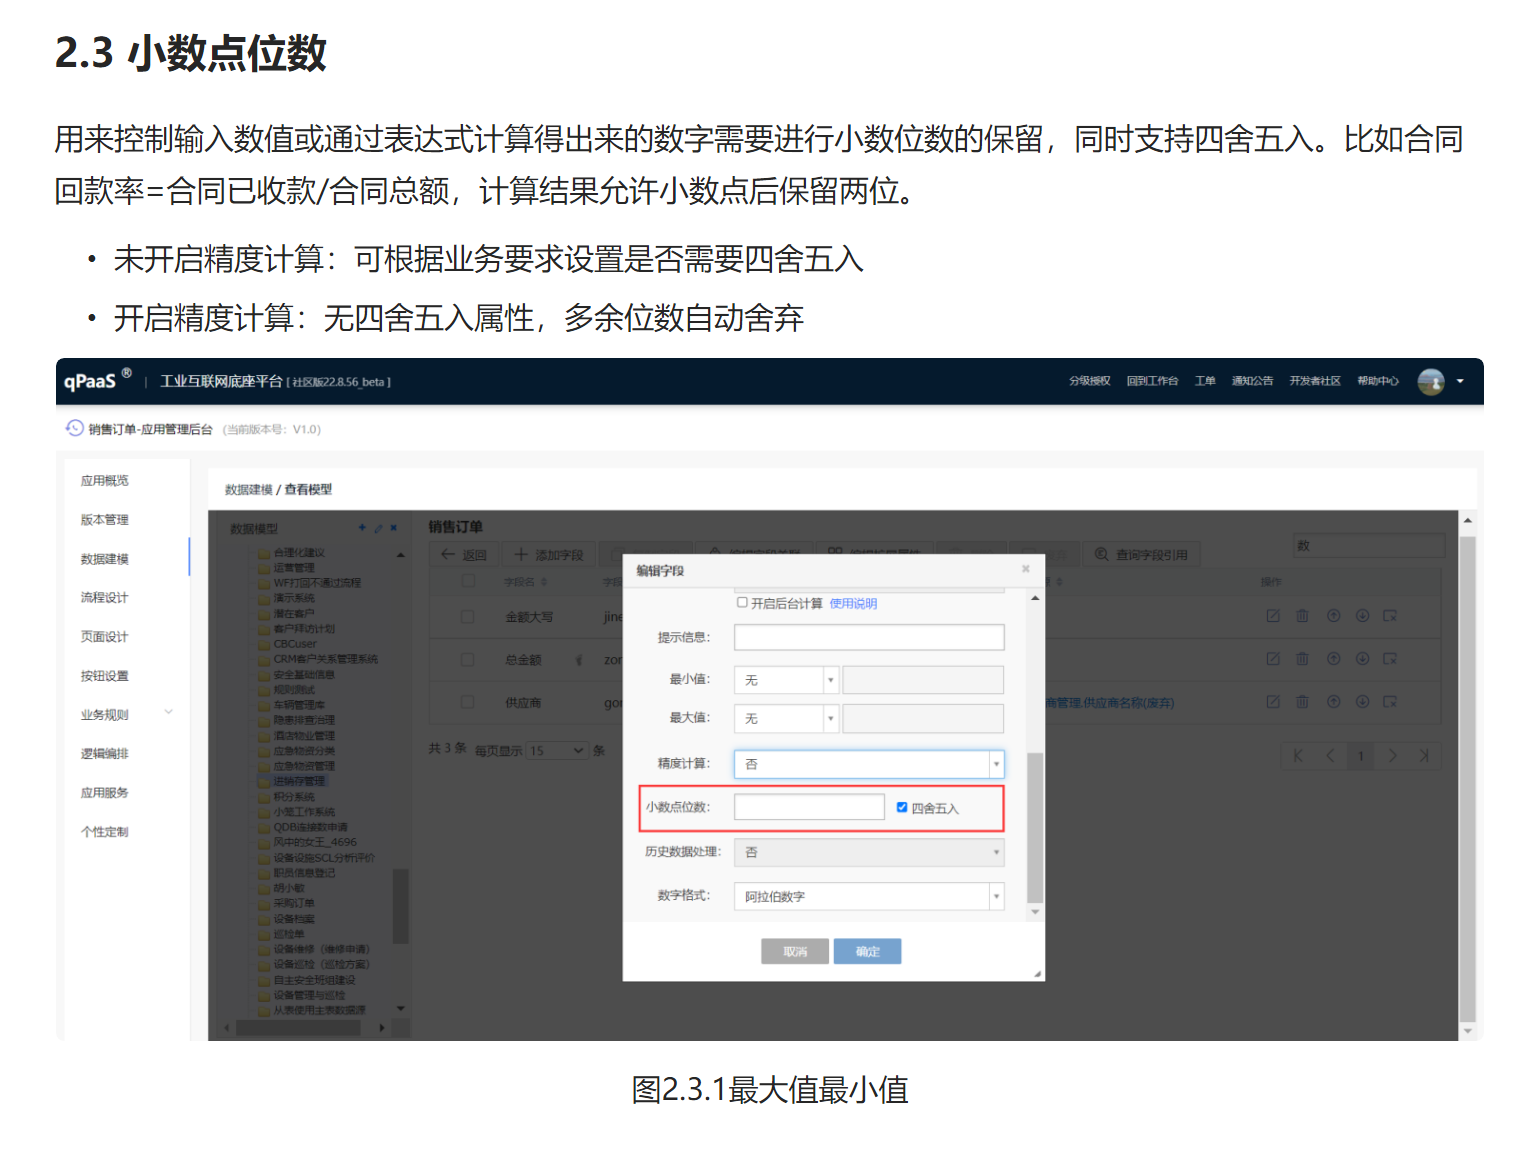Click the trash delete icon in second row

tap(1302, 659)
